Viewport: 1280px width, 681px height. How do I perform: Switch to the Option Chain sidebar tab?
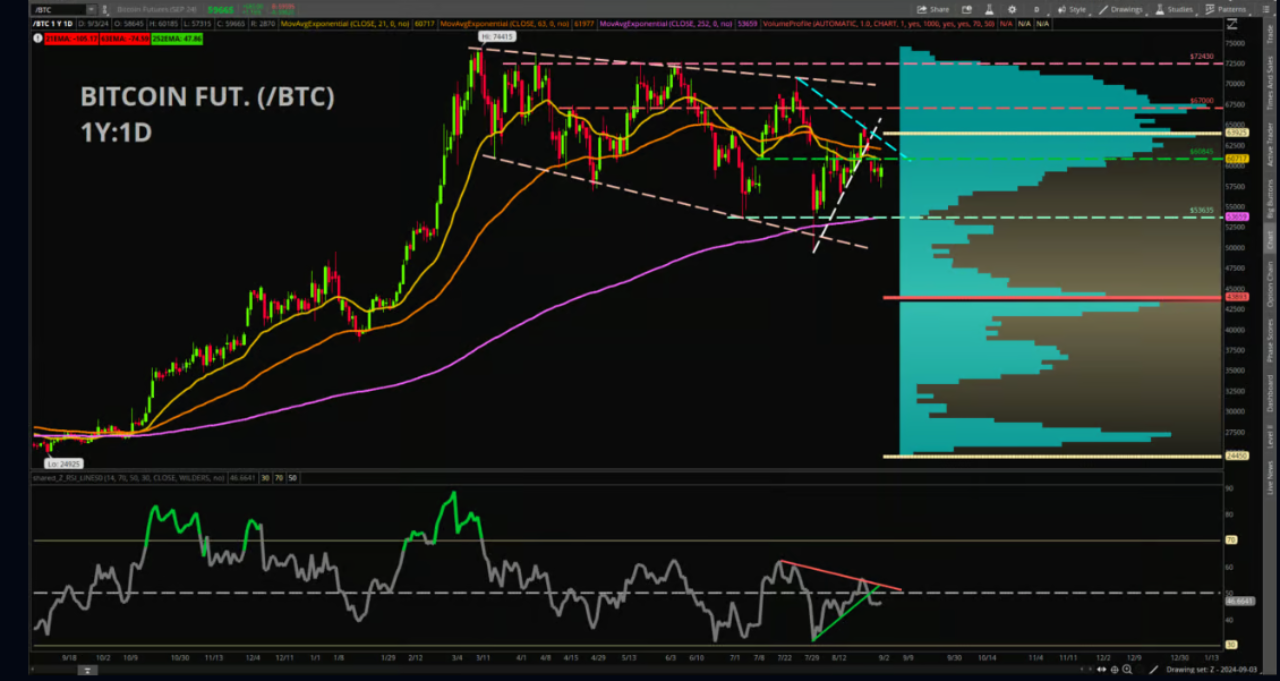[1271, 283]
